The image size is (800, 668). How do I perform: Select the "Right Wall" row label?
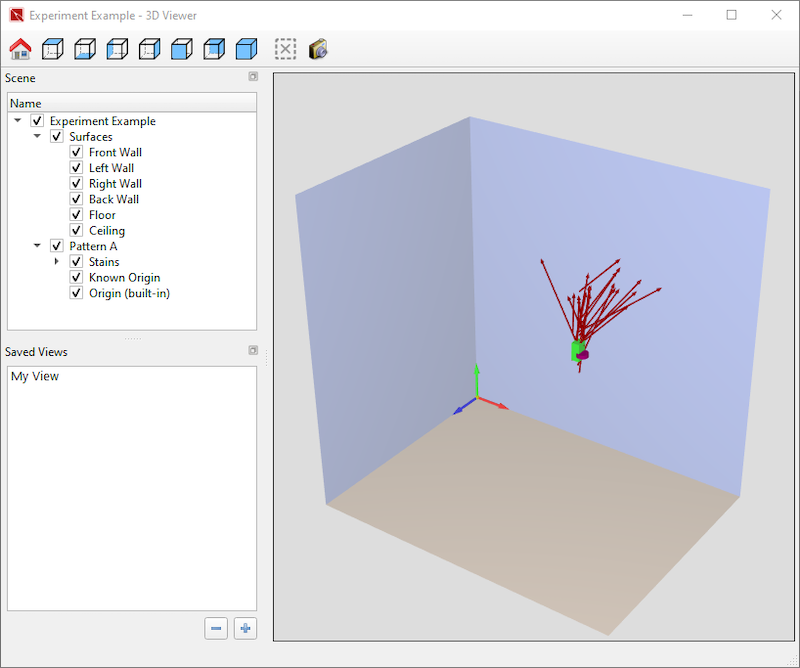click(x=115, y=184)
